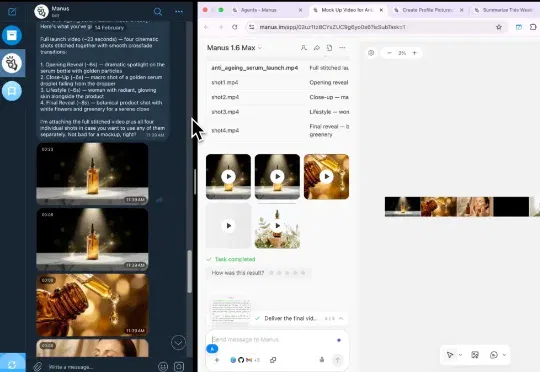540x372 pixels.
Task: Go back in the browser
Action: coord(206,27)
